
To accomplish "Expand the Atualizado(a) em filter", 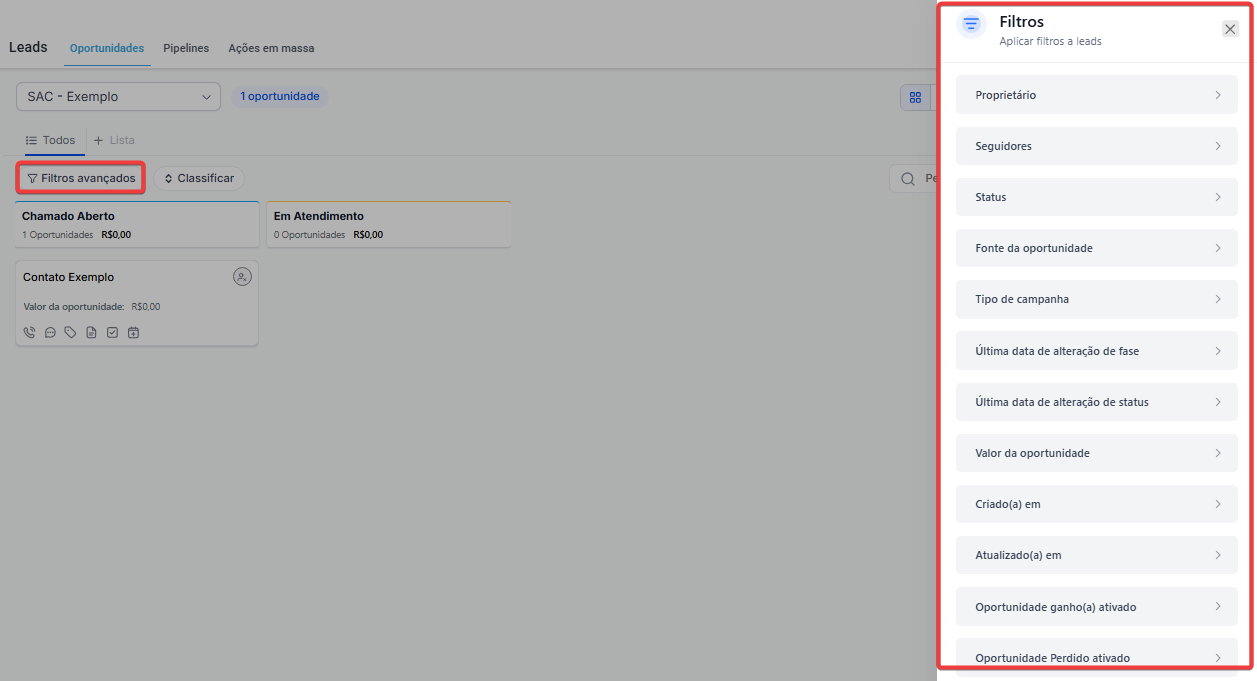I will pos(1097,555).
